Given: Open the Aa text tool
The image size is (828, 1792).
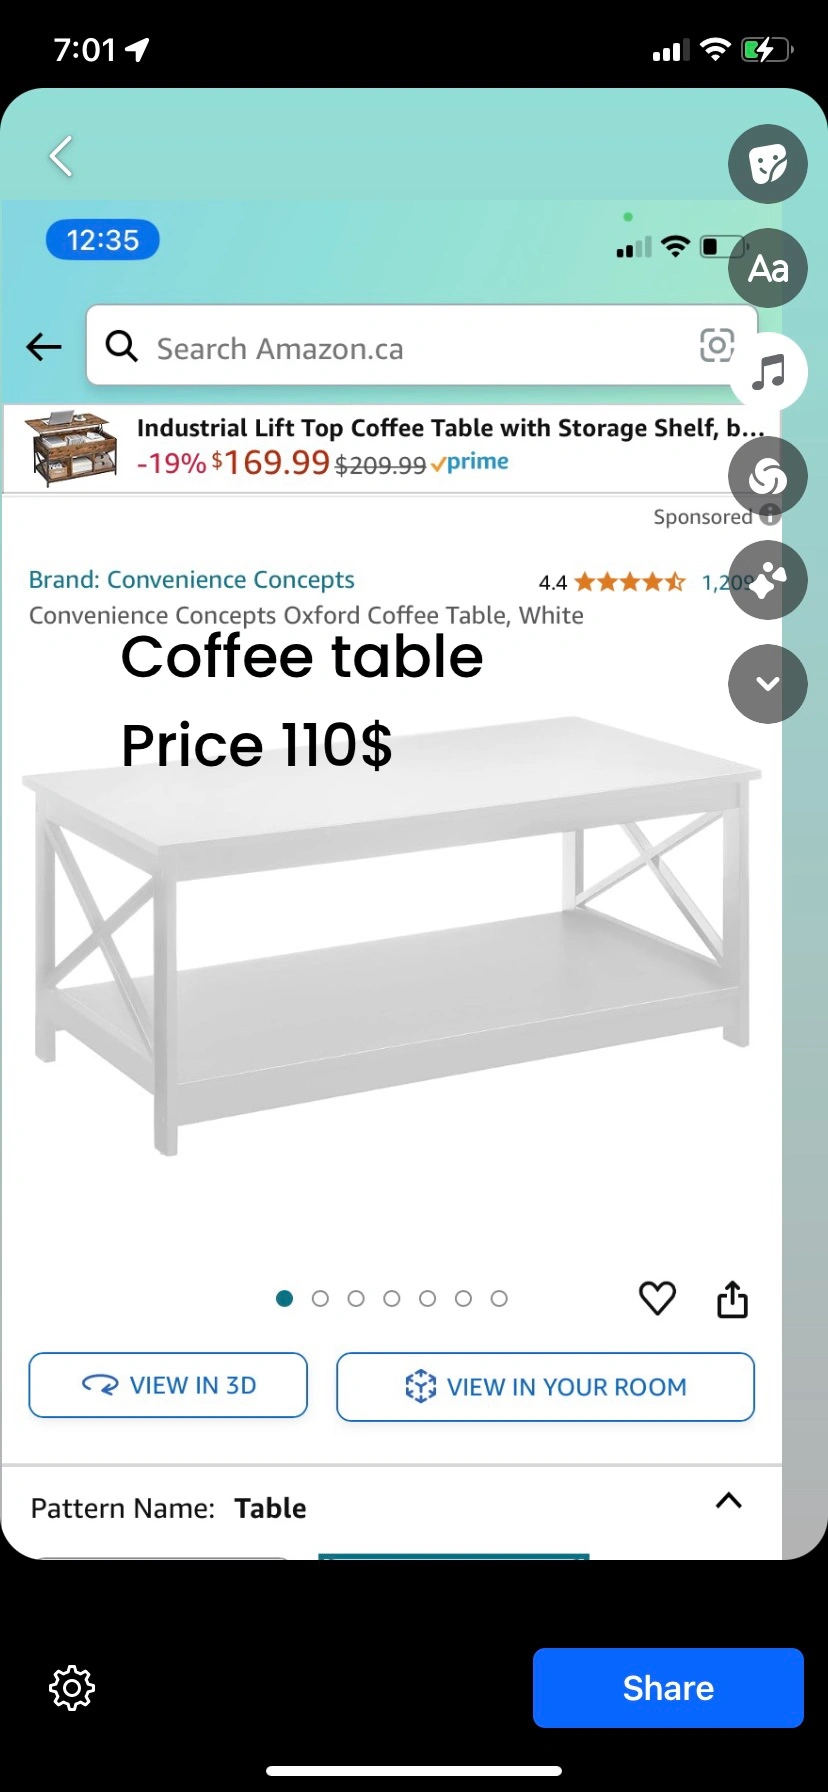Looking at the screenshot, I should [767, 268].
